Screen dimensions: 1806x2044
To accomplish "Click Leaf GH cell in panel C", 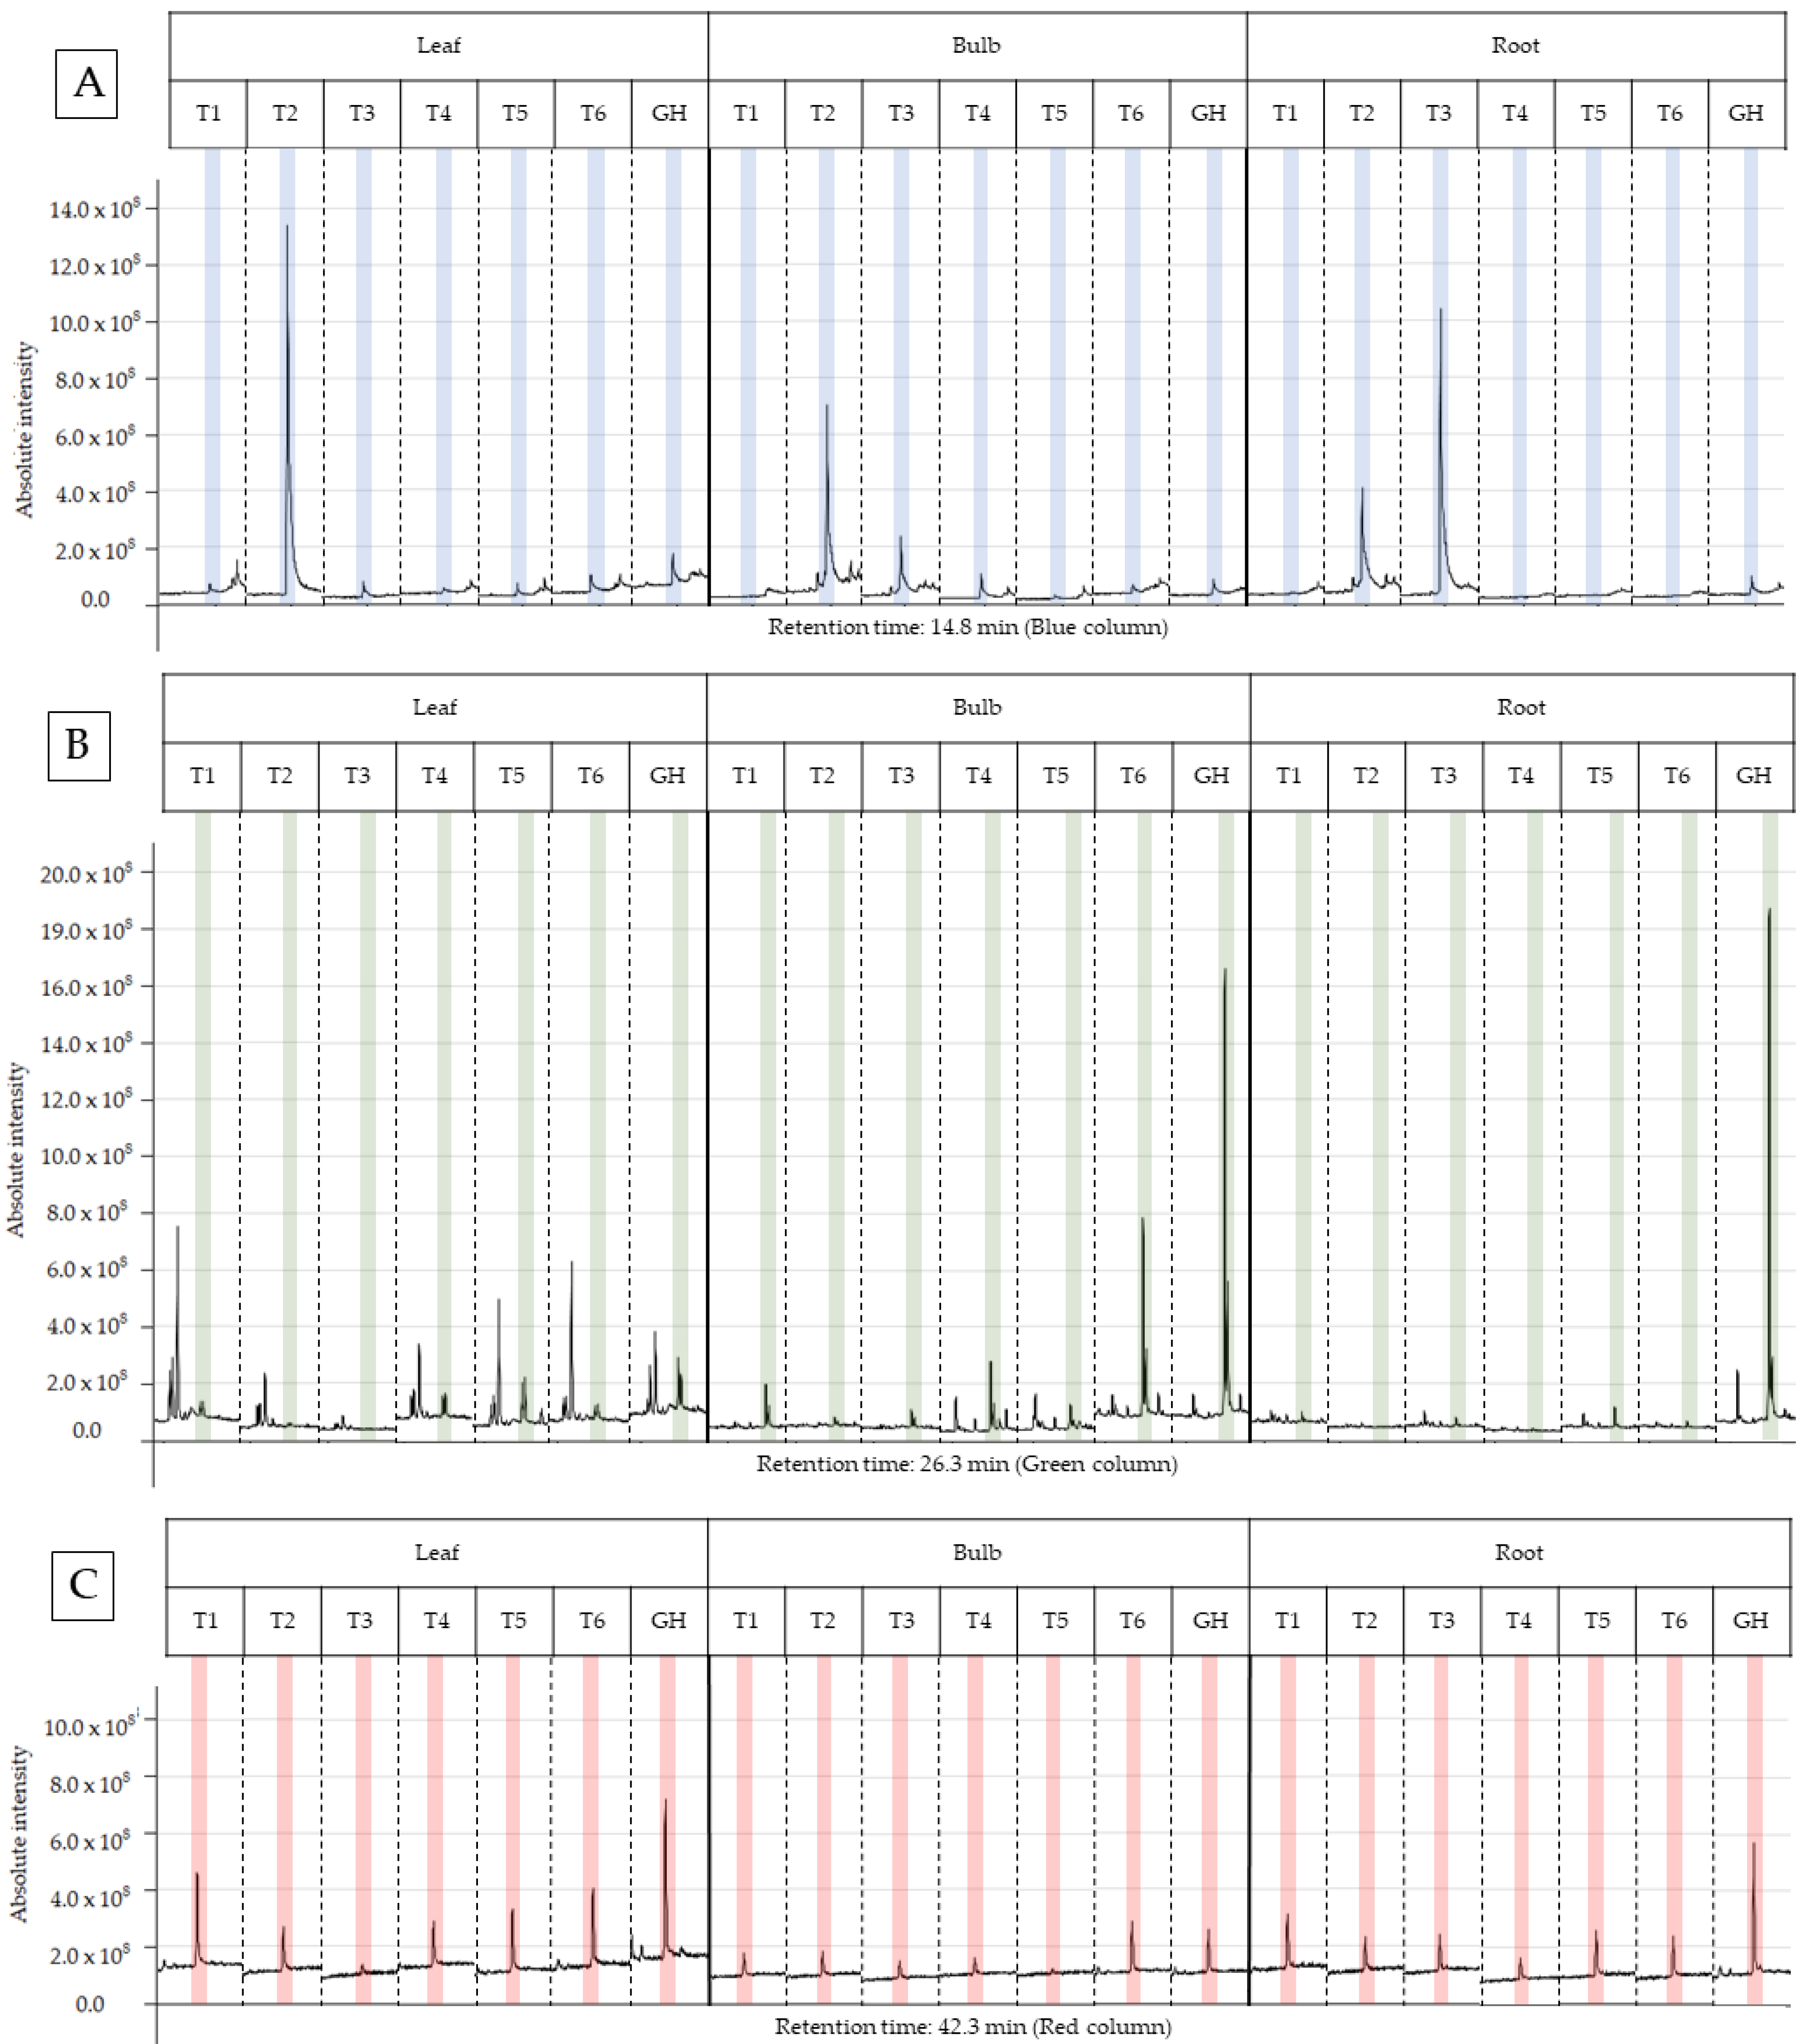I will (x=668, y=1621).
